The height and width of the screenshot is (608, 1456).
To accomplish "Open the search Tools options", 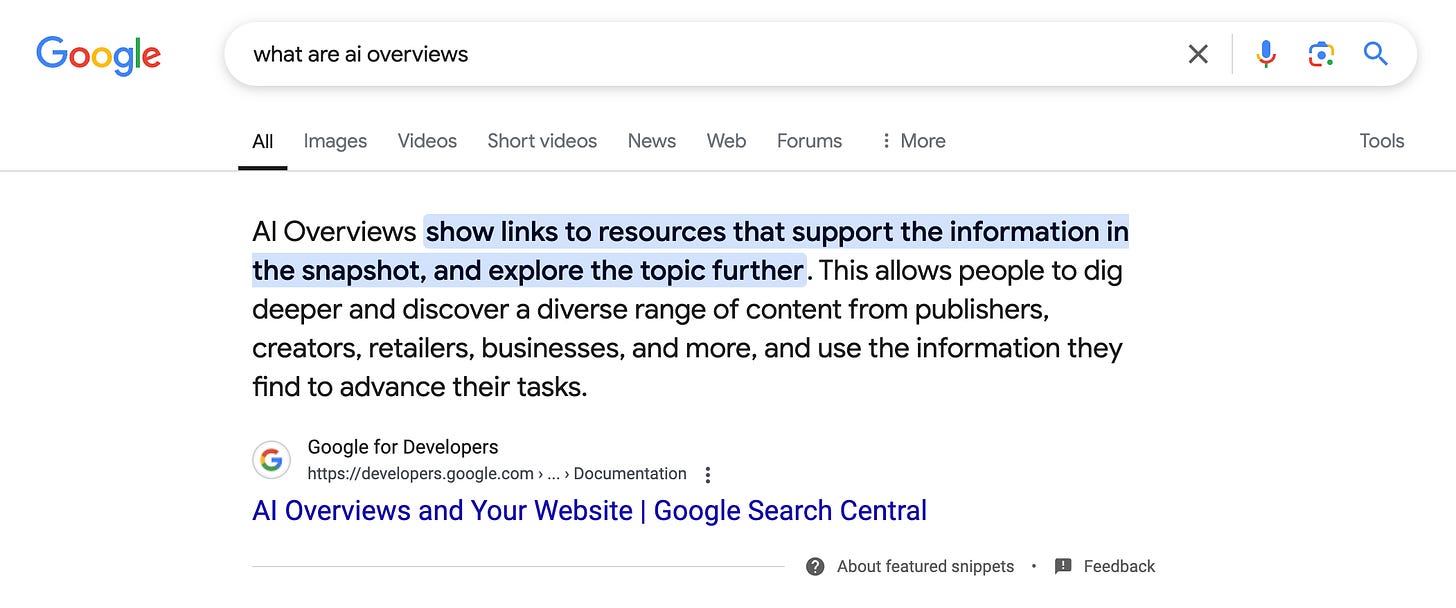I will (1382, 141).
